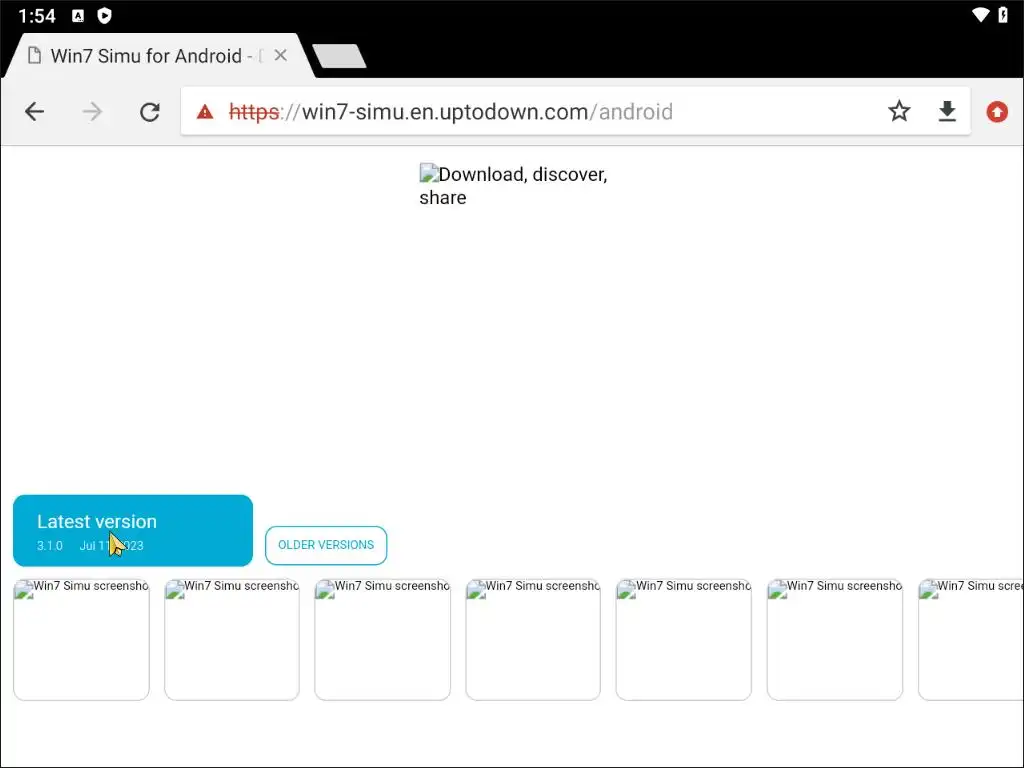This screenshot has height=768, width=1024.
Task: Open downloads via the download arrow icon
Action: point(947,111)
